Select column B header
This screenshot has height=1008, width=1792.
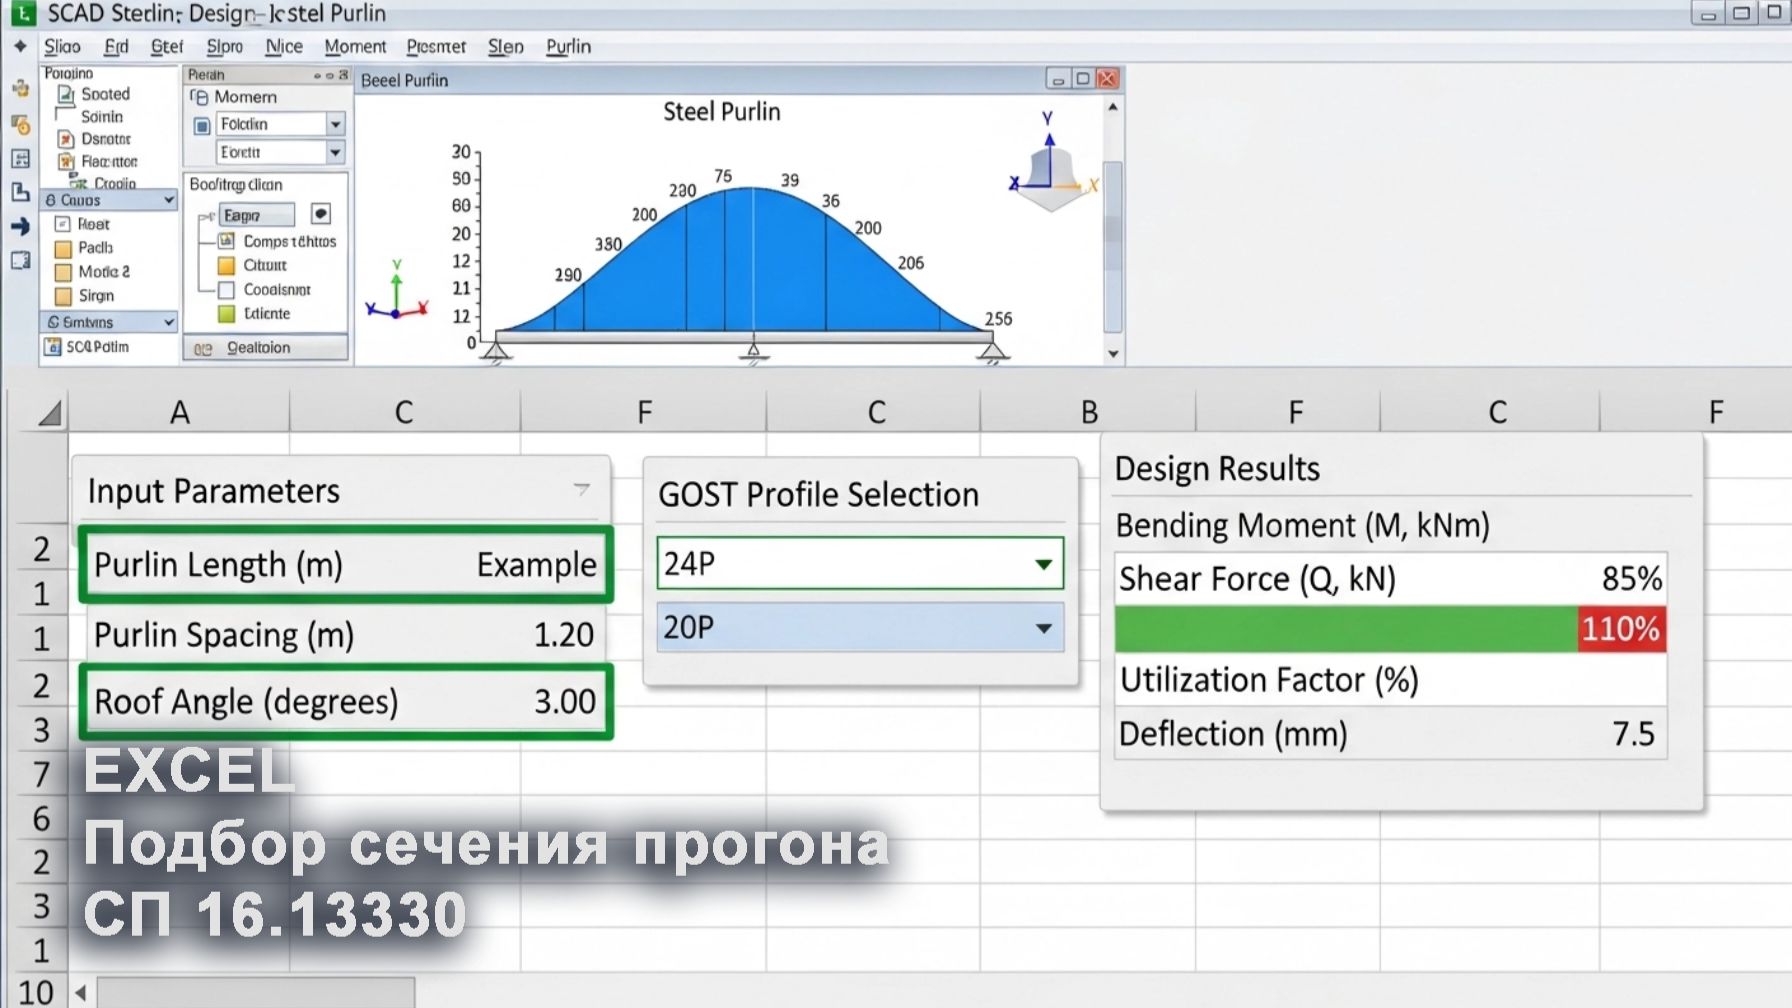point(1089,412)
